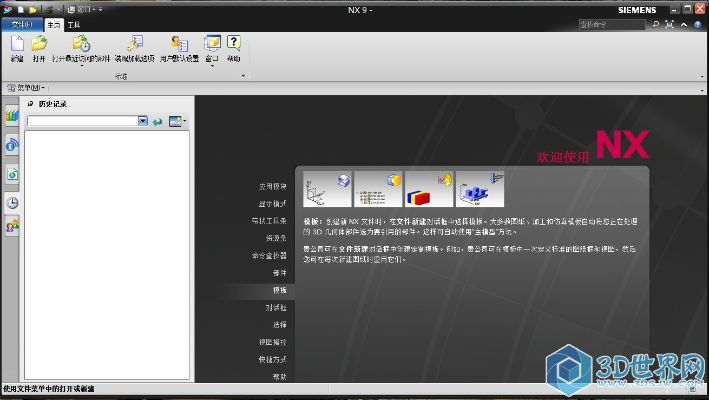709x400 pixels.
Task: Select 命令查找器 in welcome page list
Action: point(269,256)
